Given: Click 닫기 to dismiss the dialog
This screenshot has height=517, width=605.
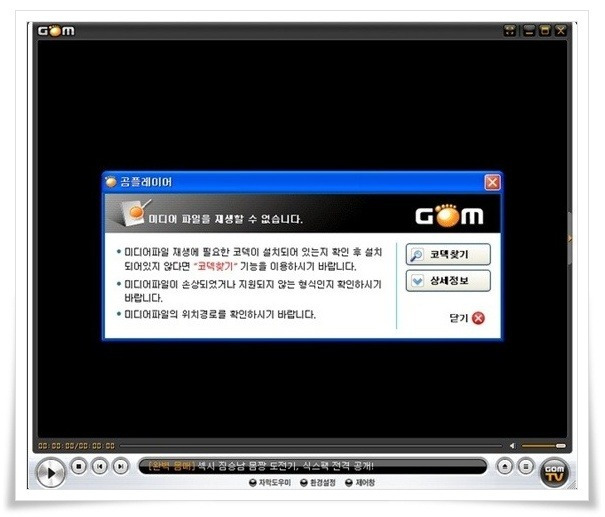Looking at the screenshot, I should pyautogui.click(x=467, y=318).
